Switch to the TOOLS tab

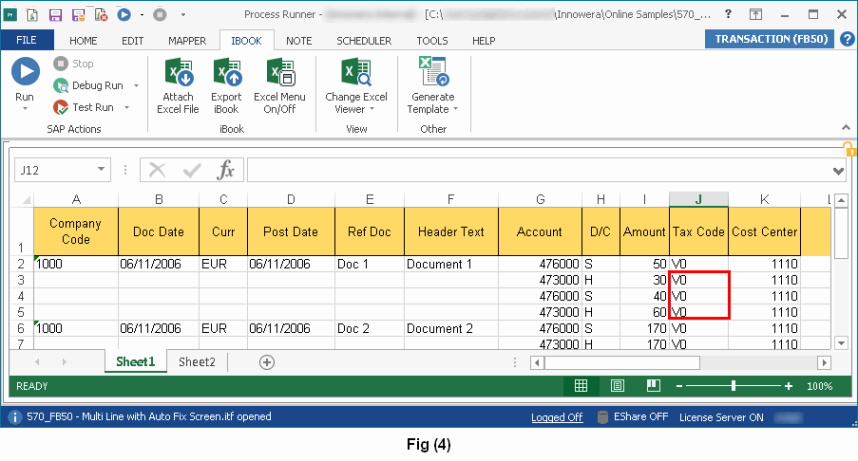click(432, 41)
